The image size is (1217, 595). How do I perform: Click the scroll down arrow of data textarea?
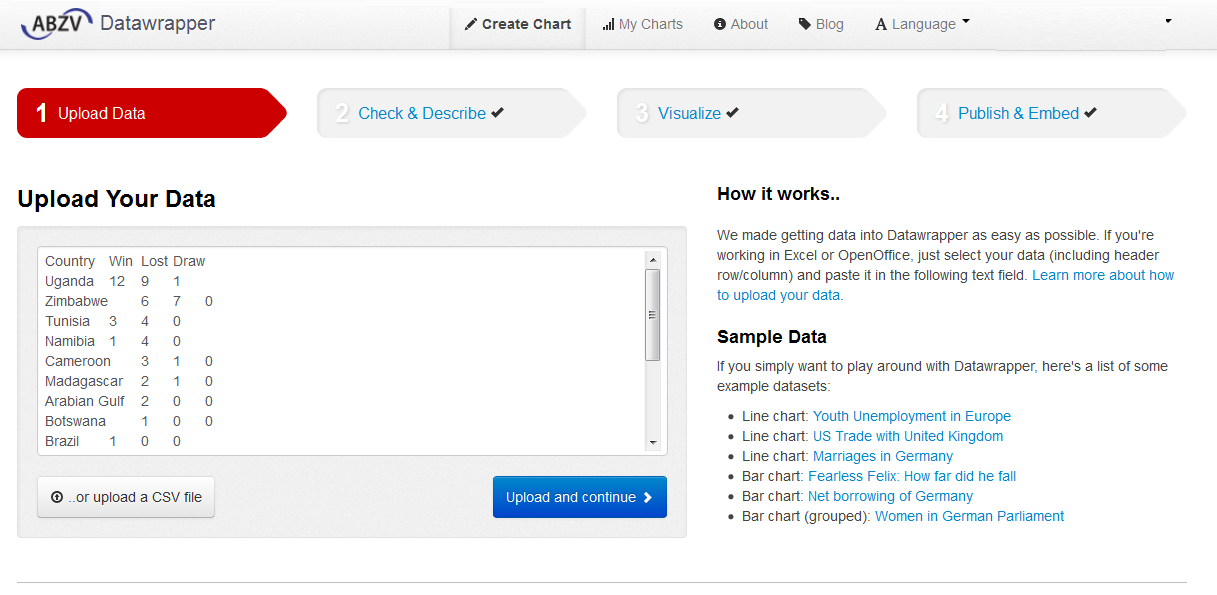[653, 442]
